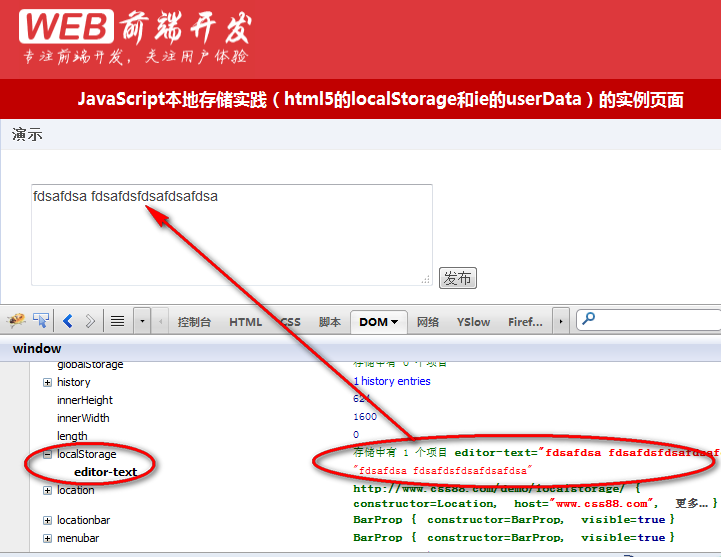
Task: Switch to the 网络 tab
Action: coord(428,322)
